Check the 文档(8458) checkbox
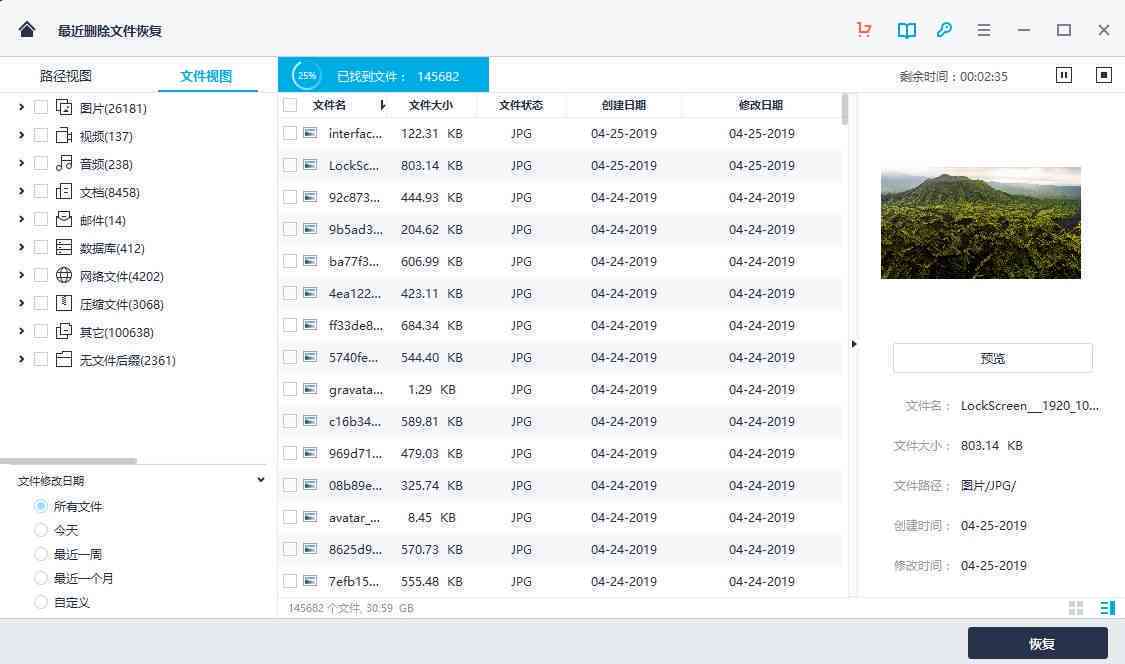Screen dimensions: 1125x664 41,192
